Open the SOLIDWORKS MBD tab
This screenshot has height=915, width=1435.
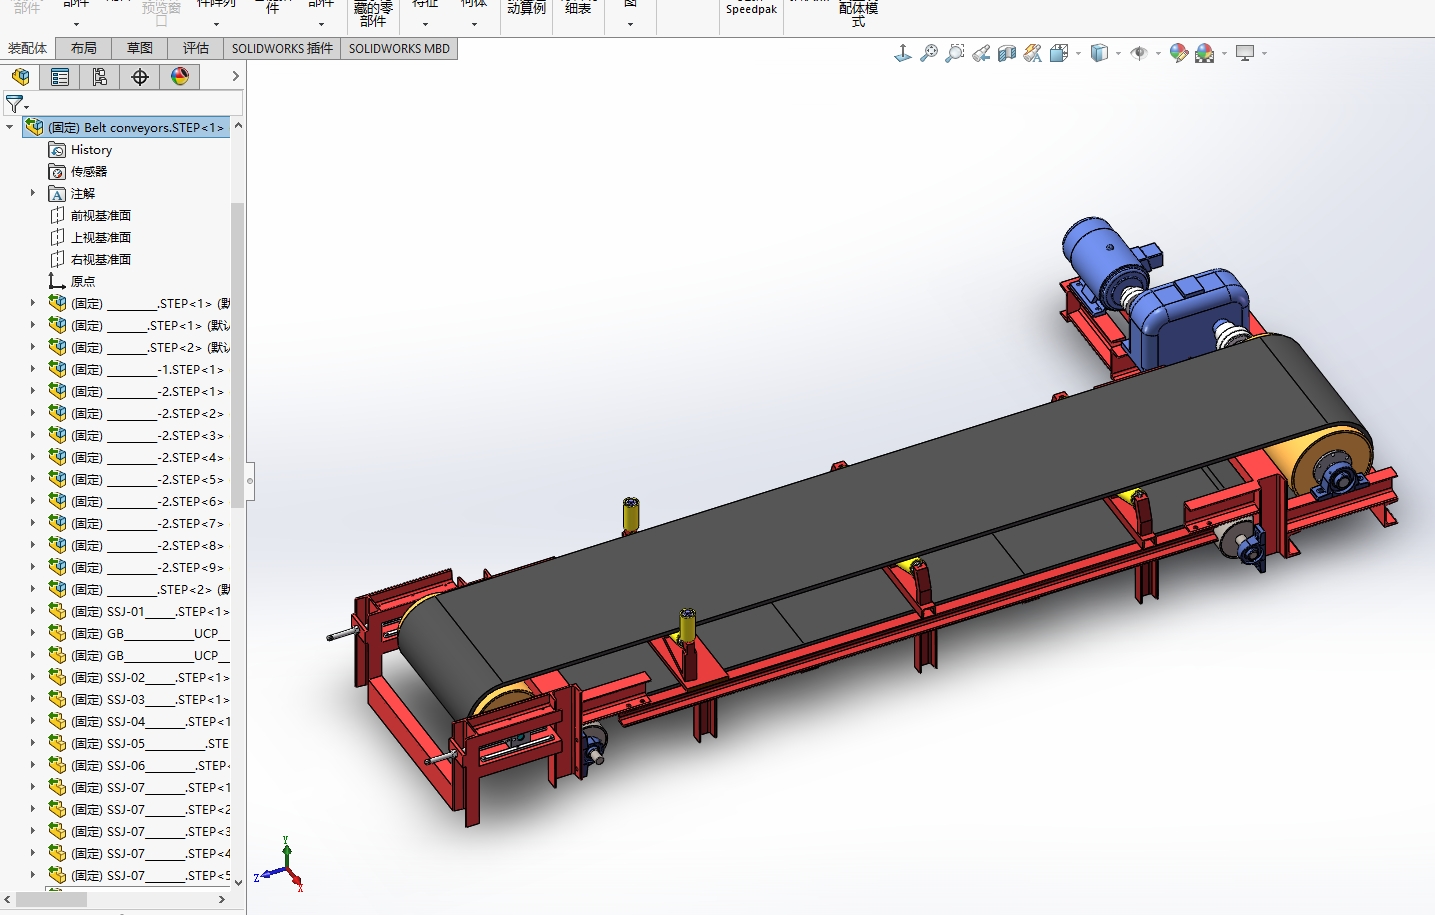pyautogui.click(x=399, y=48)
